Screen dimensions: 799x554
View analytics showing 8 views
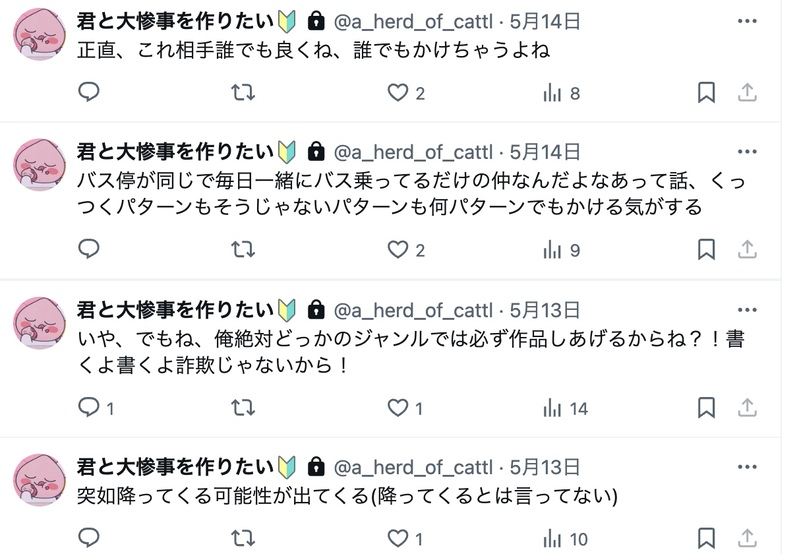pos(561,93)
